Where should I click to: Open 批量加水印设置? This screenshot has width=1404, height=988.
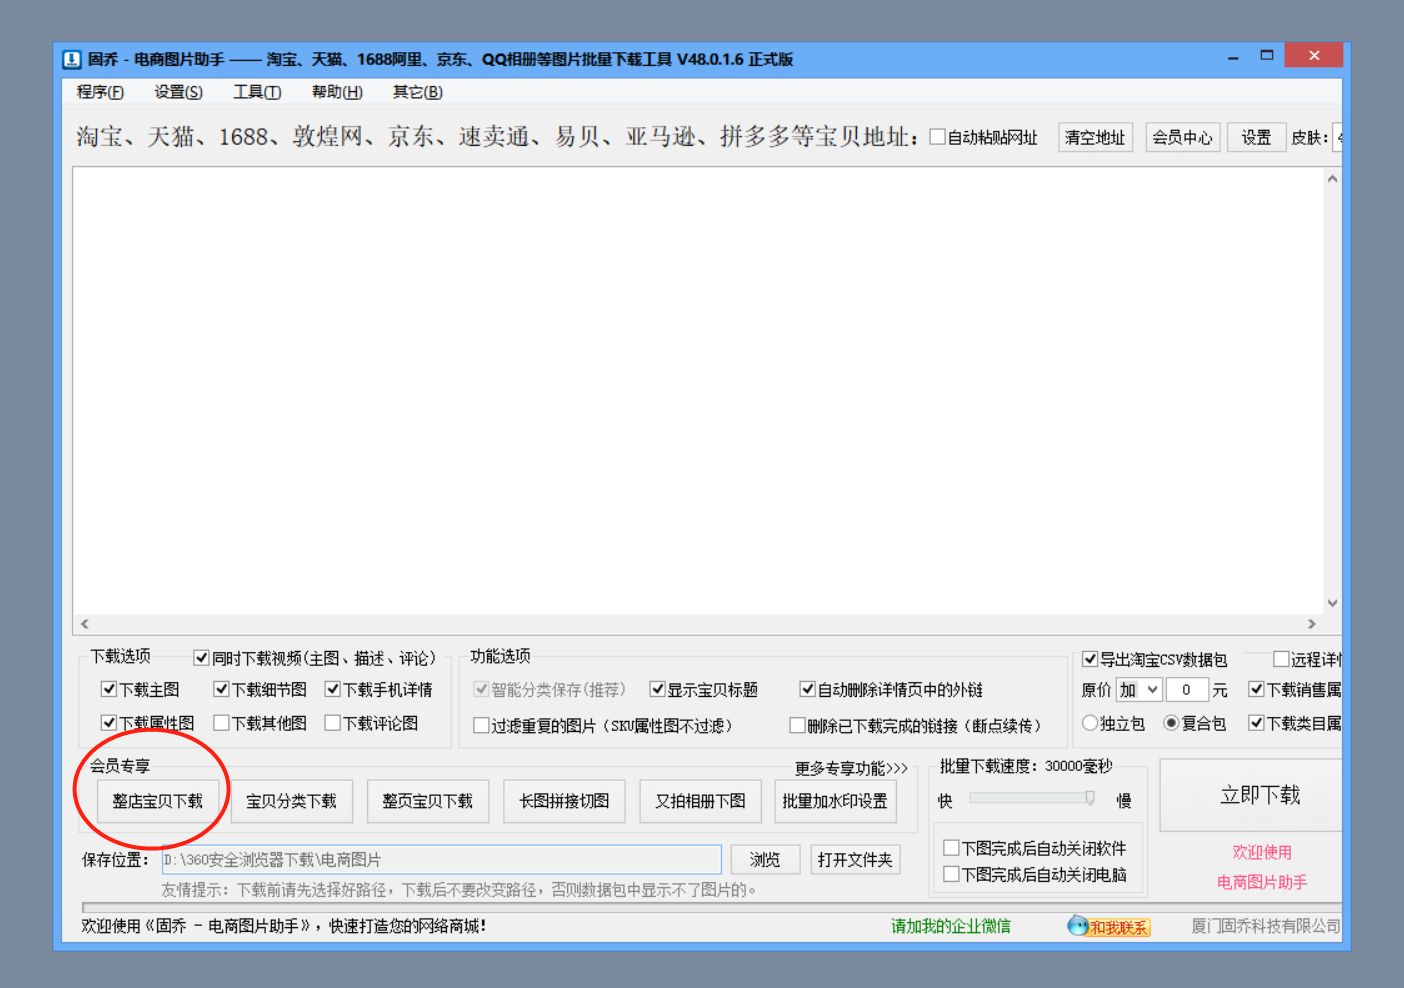[835, 801]
